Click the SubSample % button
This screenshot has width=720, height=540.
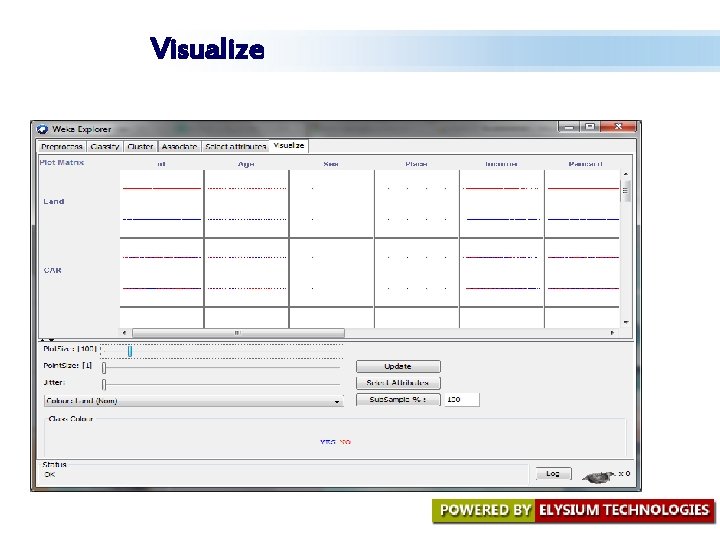coord(398,399)
